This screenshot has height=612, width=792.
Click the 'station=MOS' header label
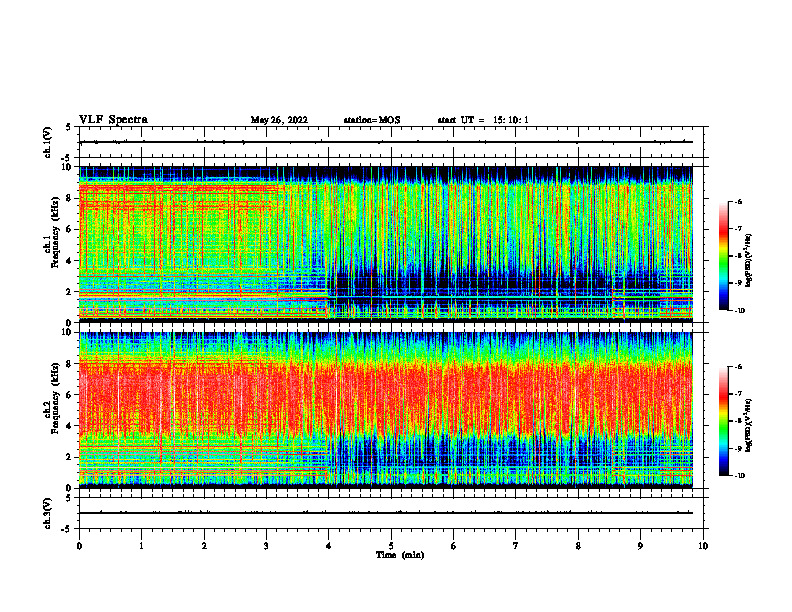click(x=372, y=120)
